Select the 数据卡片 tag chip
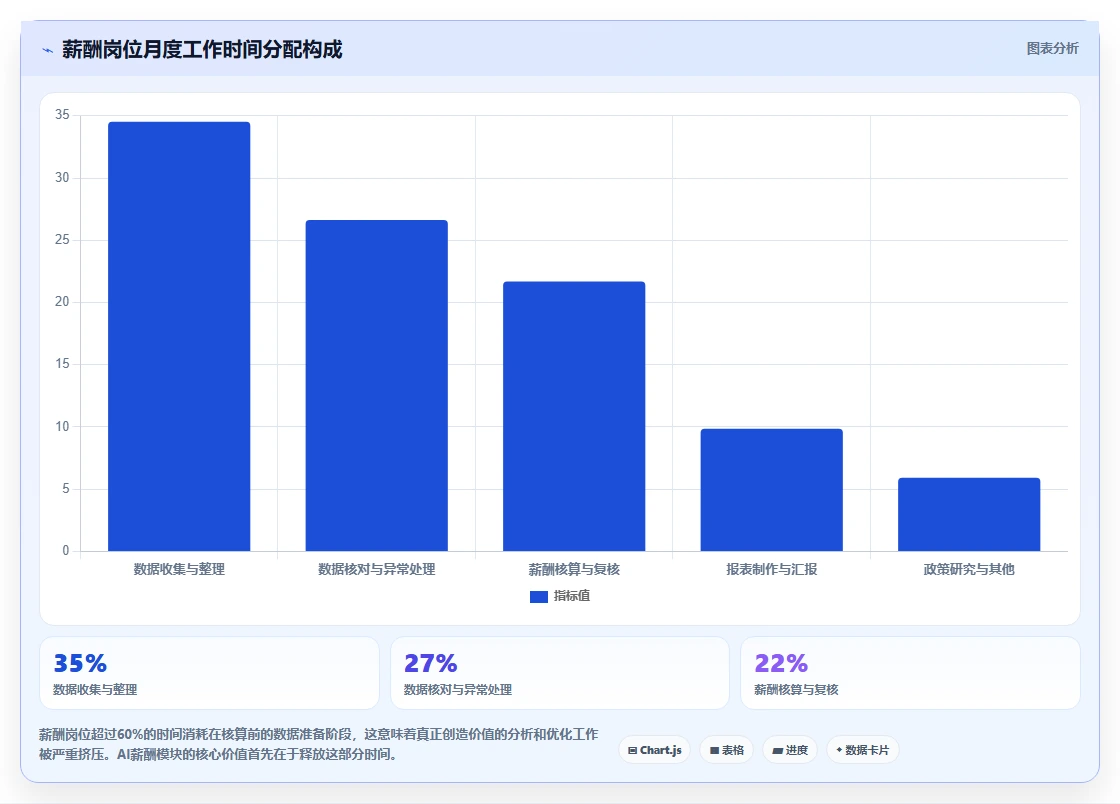Screen dimensions: 1120x804 [862, 750]
